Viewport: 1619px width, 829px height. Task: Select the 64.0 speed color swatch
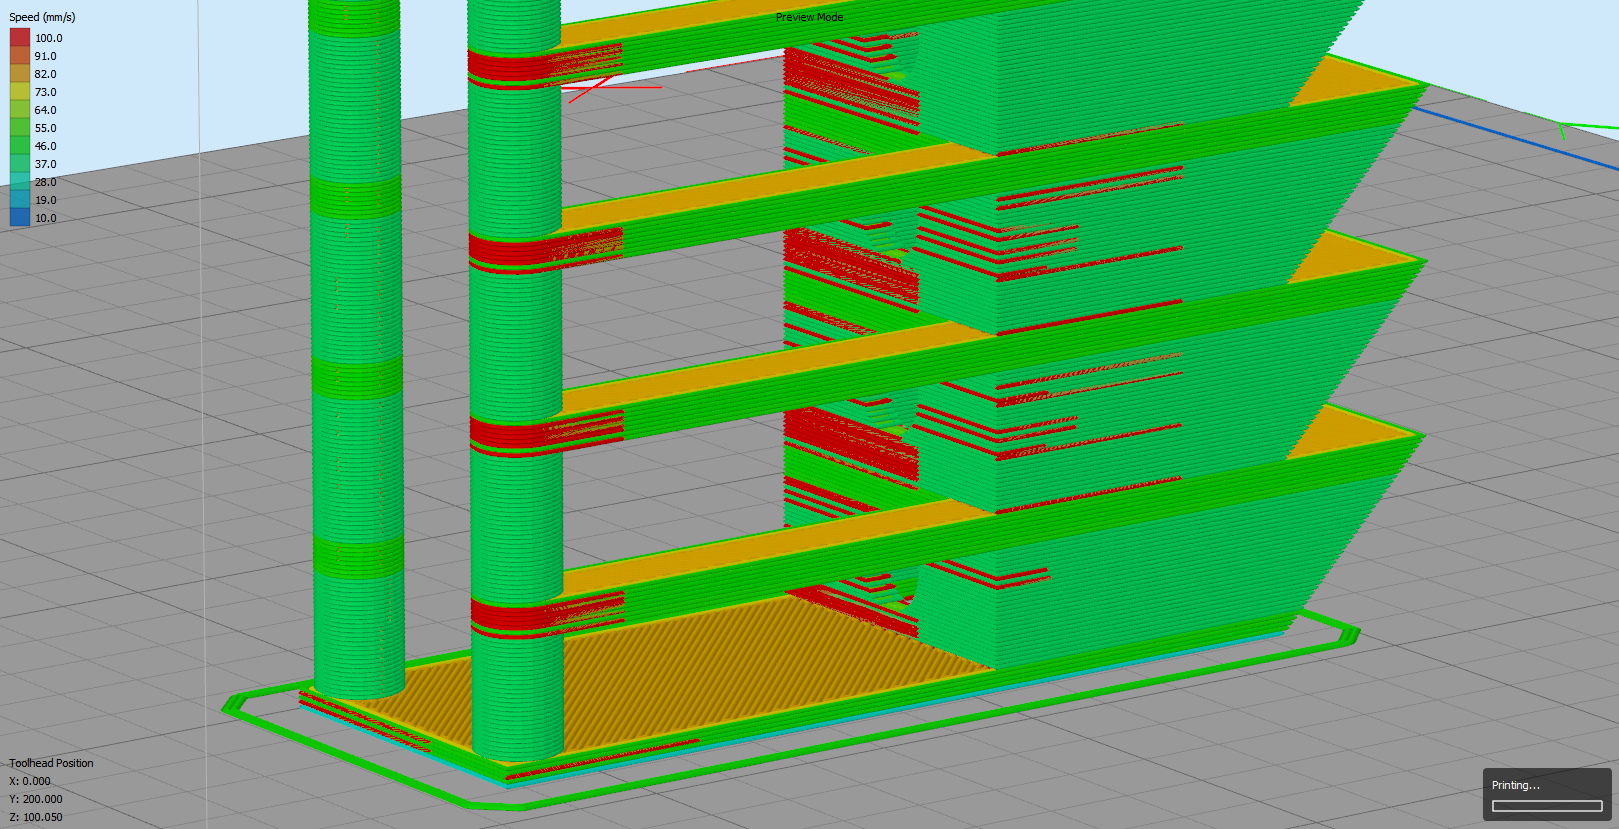tap(20, 110)
